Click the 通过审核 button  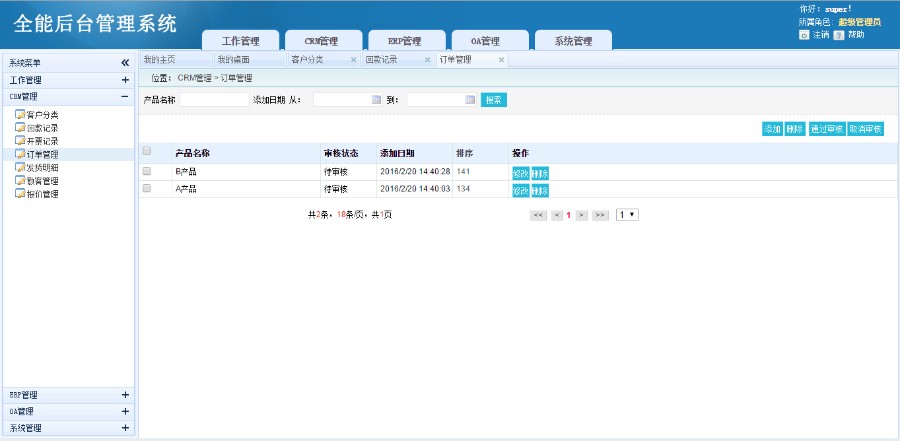tap(827, 129)
